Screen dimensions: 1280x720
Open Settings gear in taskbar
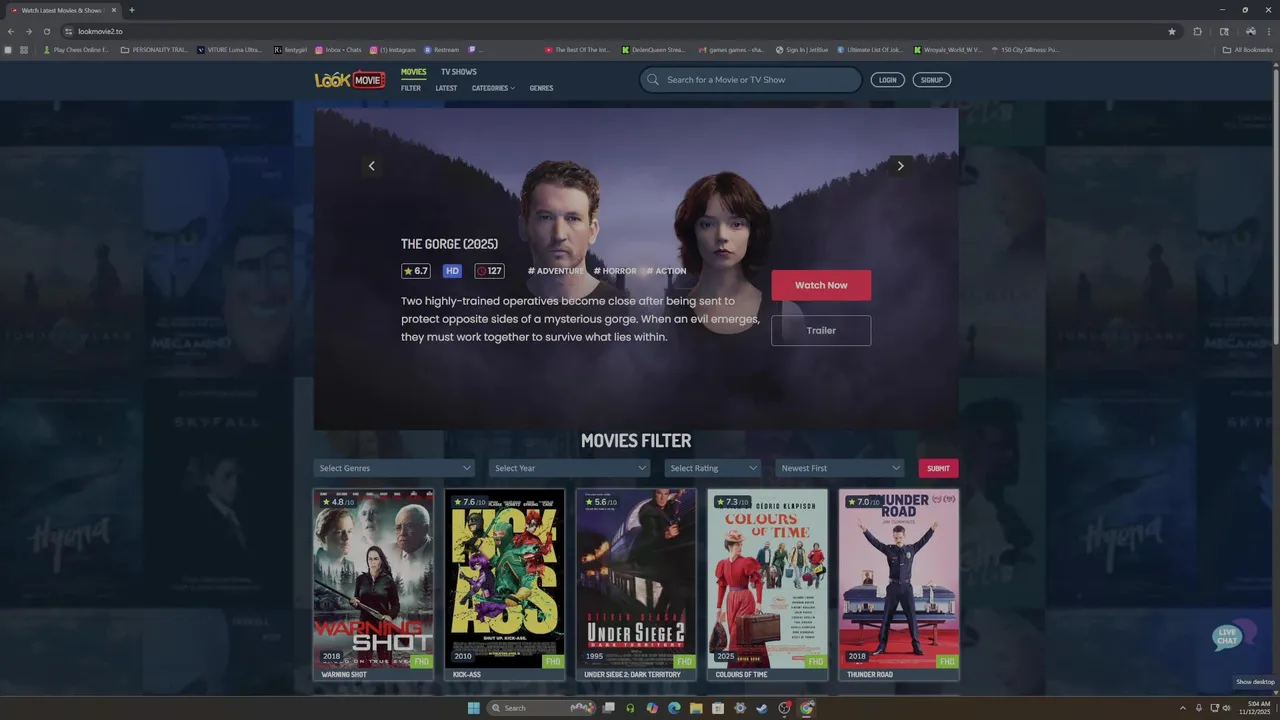click(x=740, y=708)
